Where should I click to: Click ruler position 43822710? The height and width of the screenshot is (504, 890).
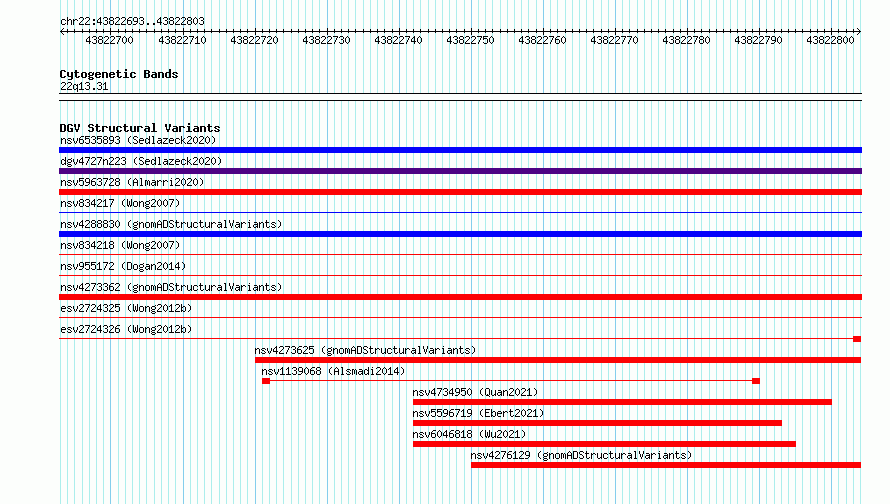(182, 40)
